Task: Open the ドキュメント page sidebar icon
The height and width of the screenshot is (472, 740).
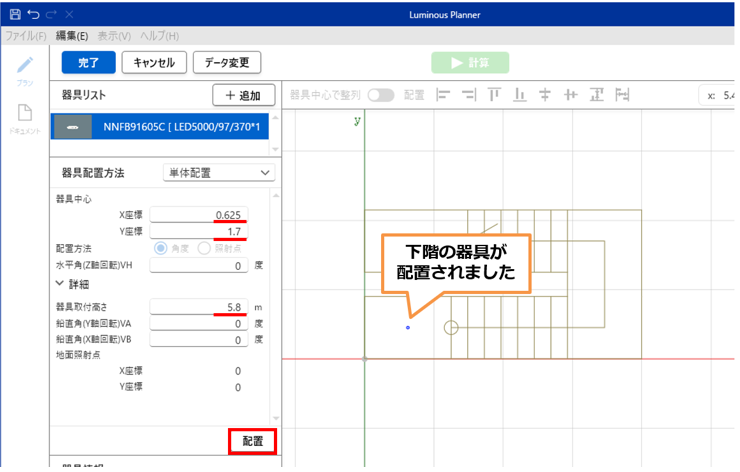Action: tap(25, 118)
